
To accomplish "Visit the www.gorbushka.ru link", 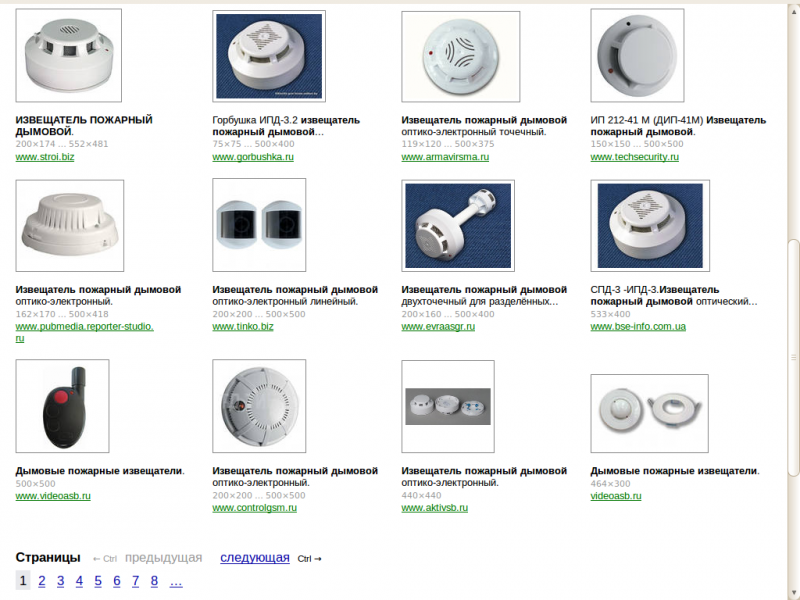I will pyautogui.click(x=253, y=157).
